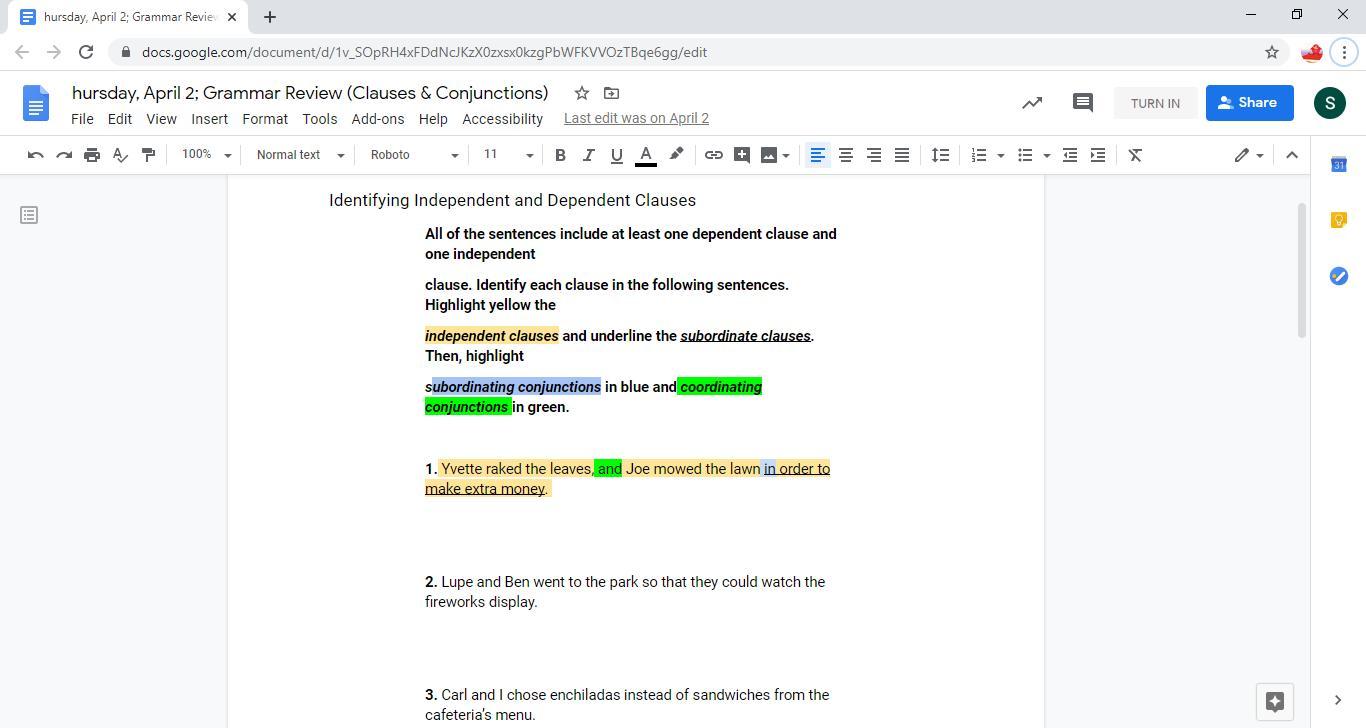Toggle Bold formatting
1366x728 pixels.
pyautogui.click(x=560, y=155)
